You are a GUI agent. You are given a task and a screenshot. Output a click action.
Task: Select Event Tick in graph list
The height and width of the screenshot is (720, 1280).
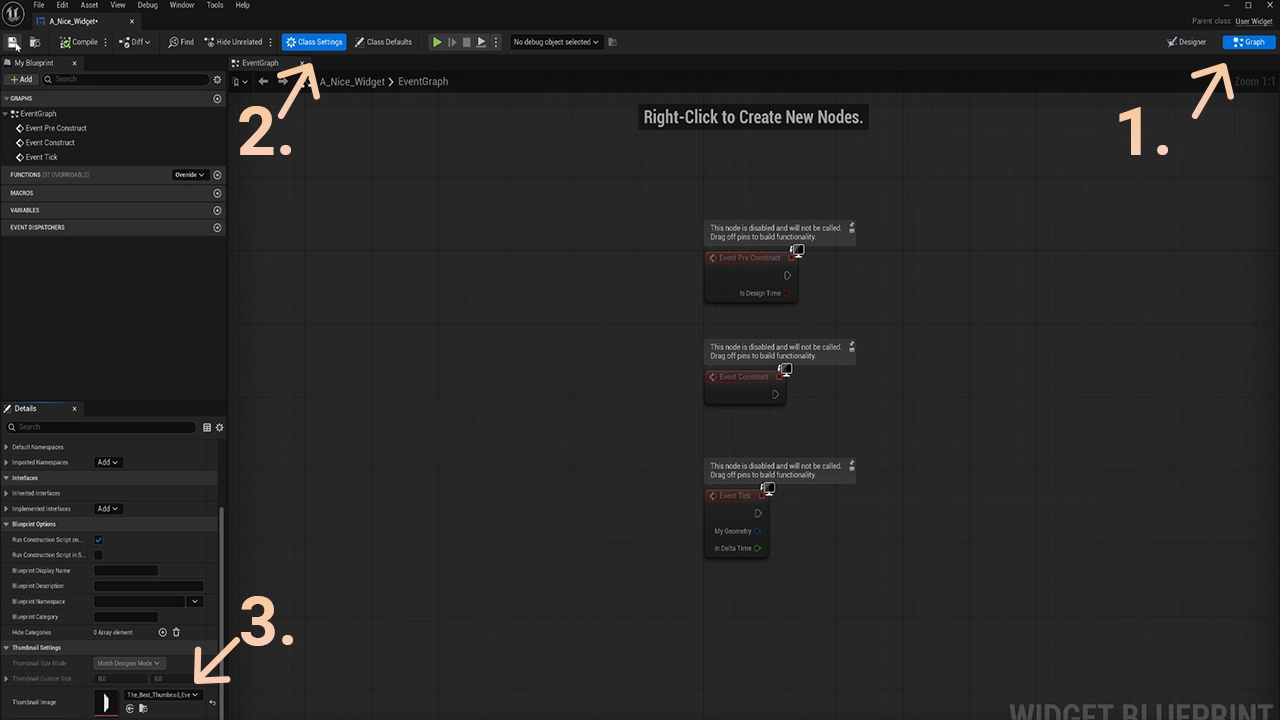click(41, 157)
